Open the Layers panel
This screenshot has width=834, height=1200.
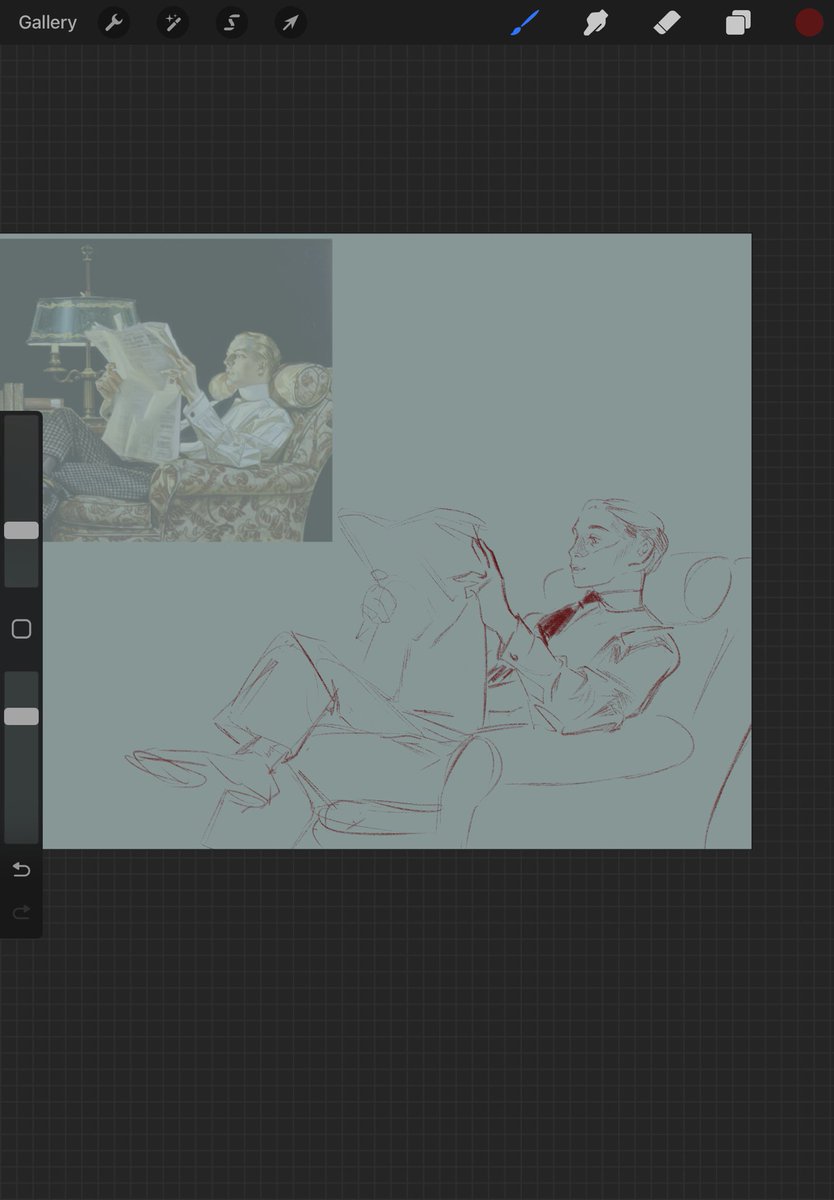click(738, 22)
